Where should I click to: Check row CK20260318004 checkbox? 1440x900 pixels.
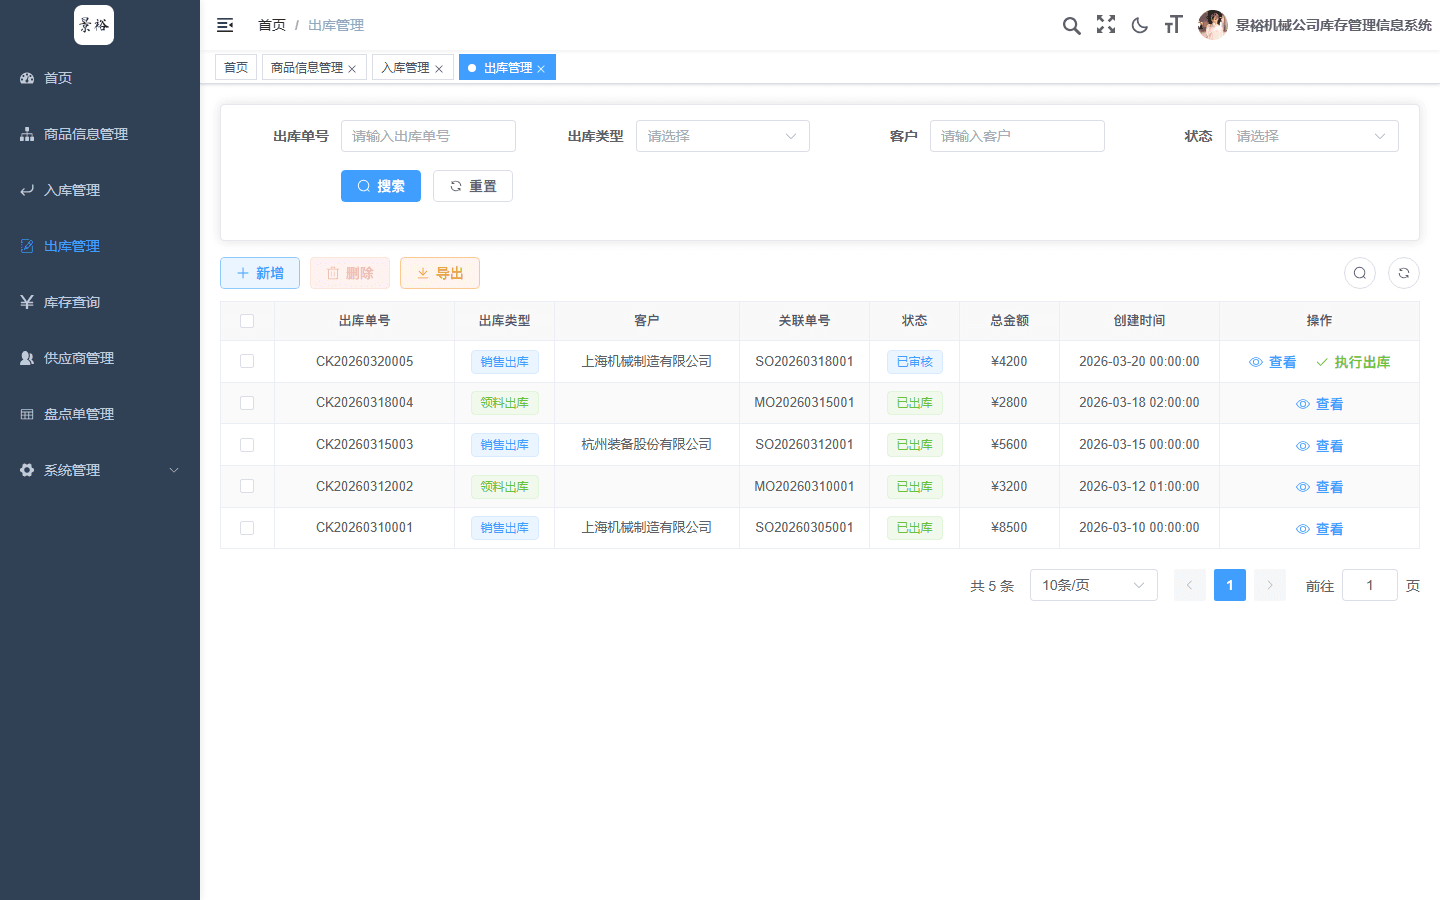247,403
